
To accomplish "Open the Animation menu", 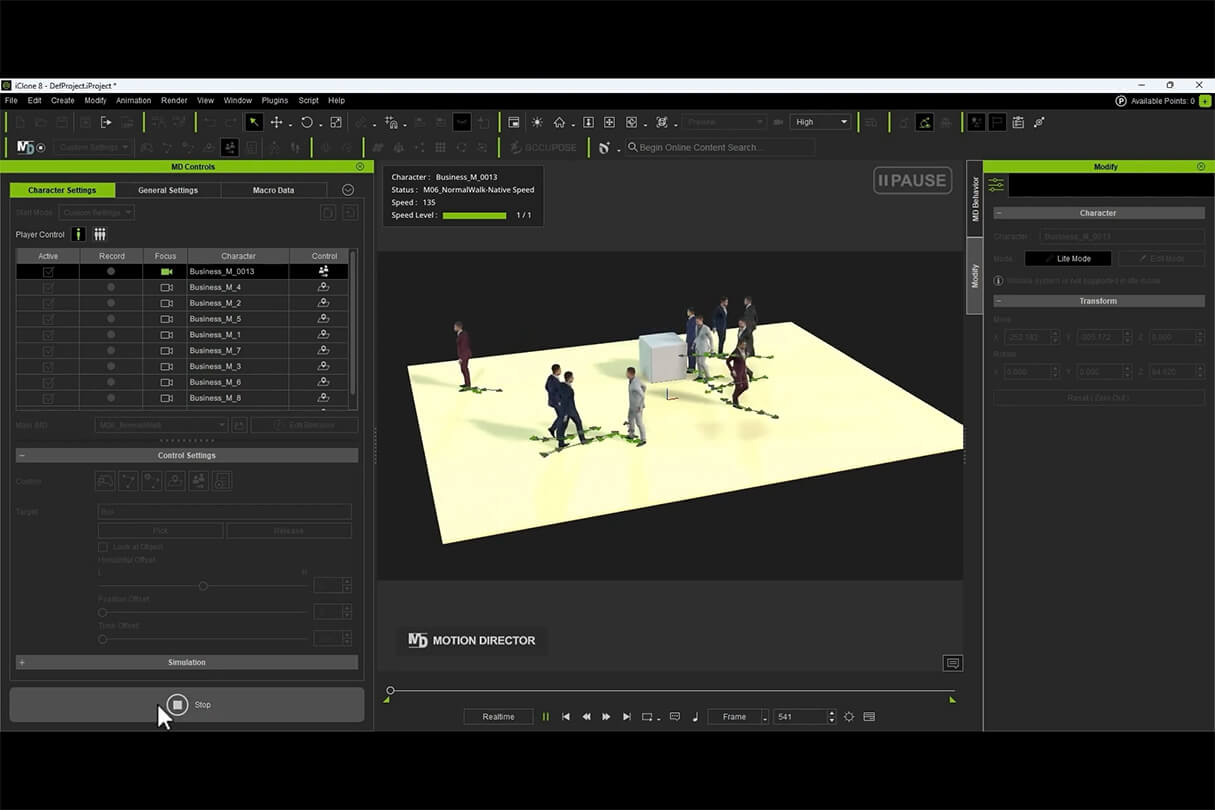I will point(133,100).
